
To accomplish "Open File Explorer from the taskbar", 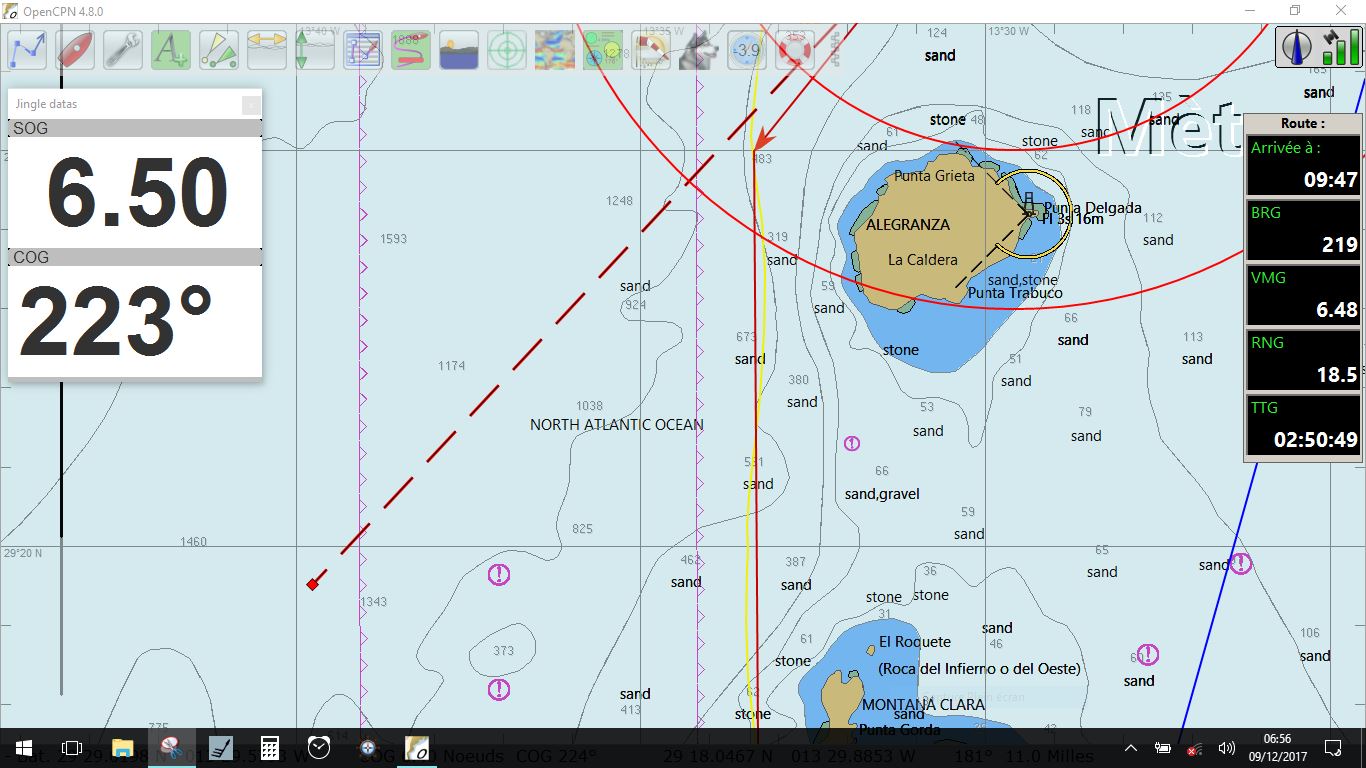I will click(122, 748).
